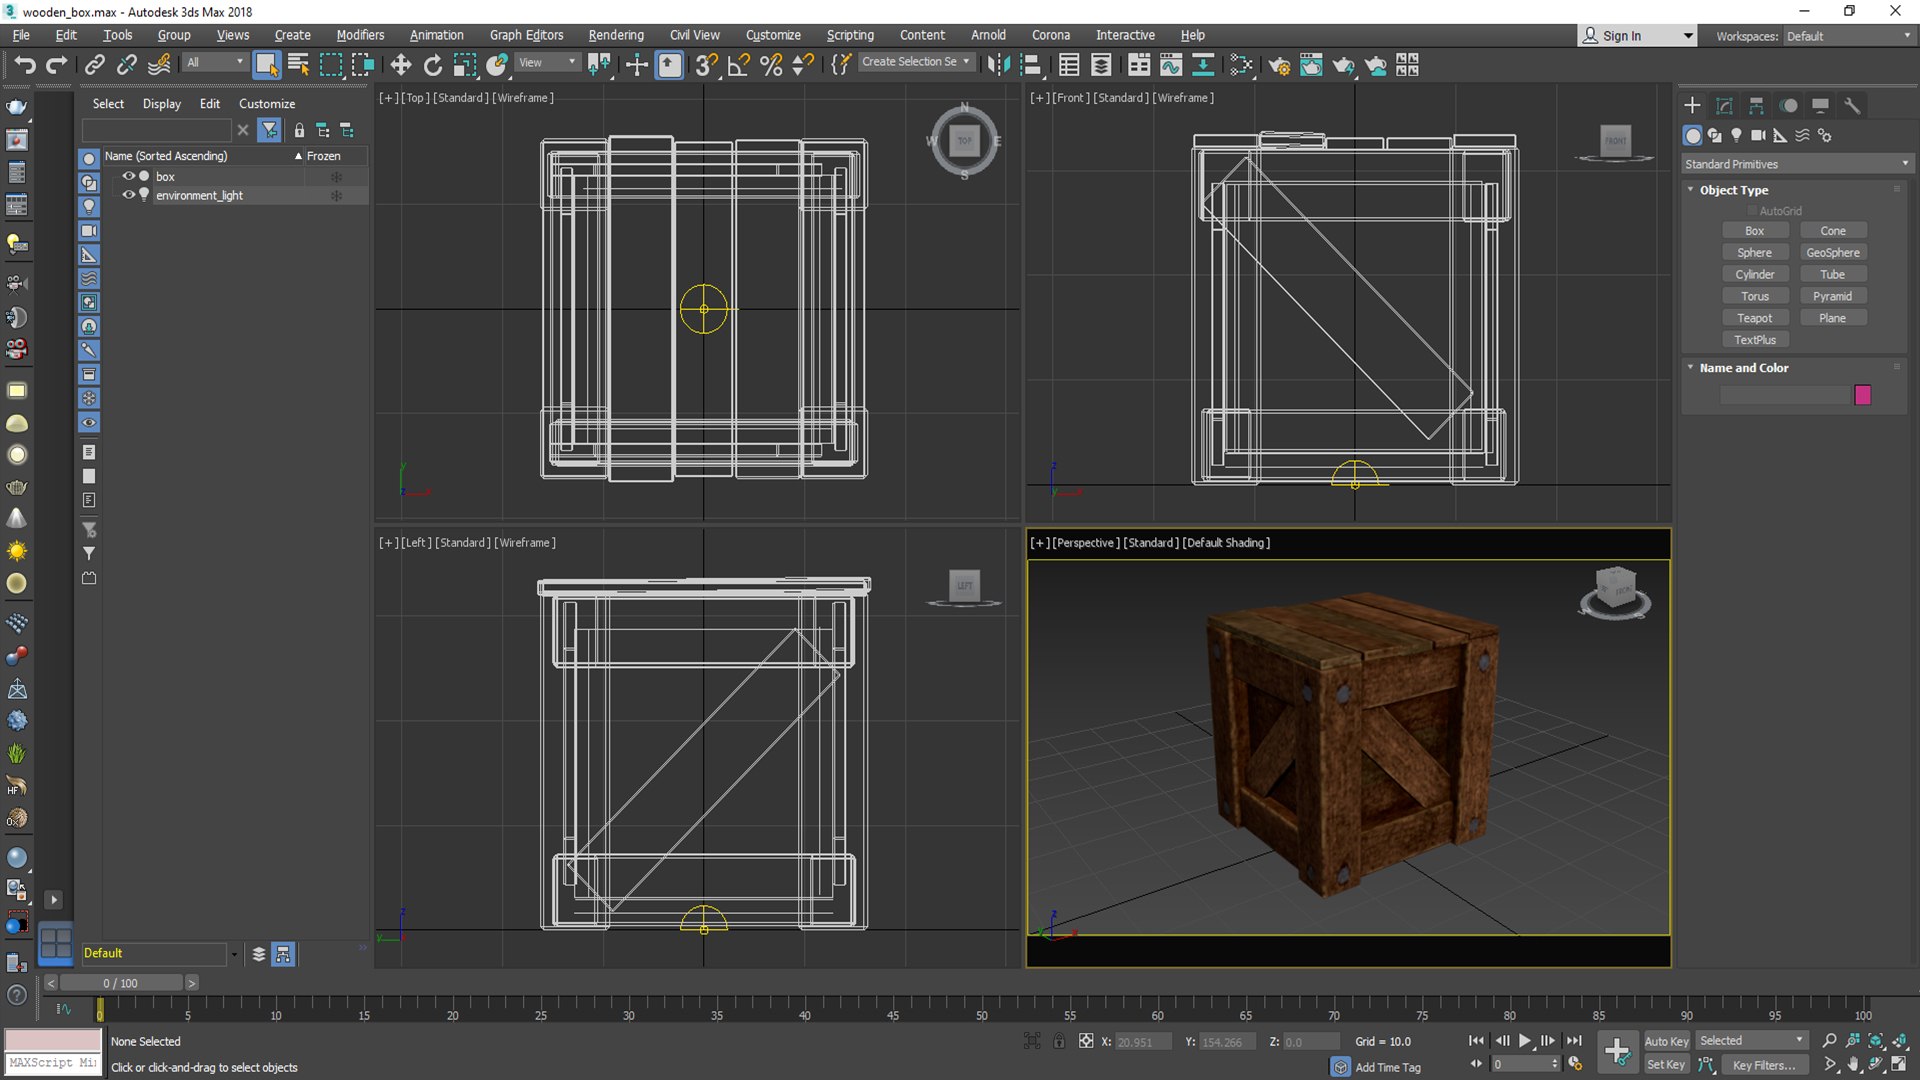
Task: Select the Lights category icon in Create panel
Action: tap(1736, 135)
